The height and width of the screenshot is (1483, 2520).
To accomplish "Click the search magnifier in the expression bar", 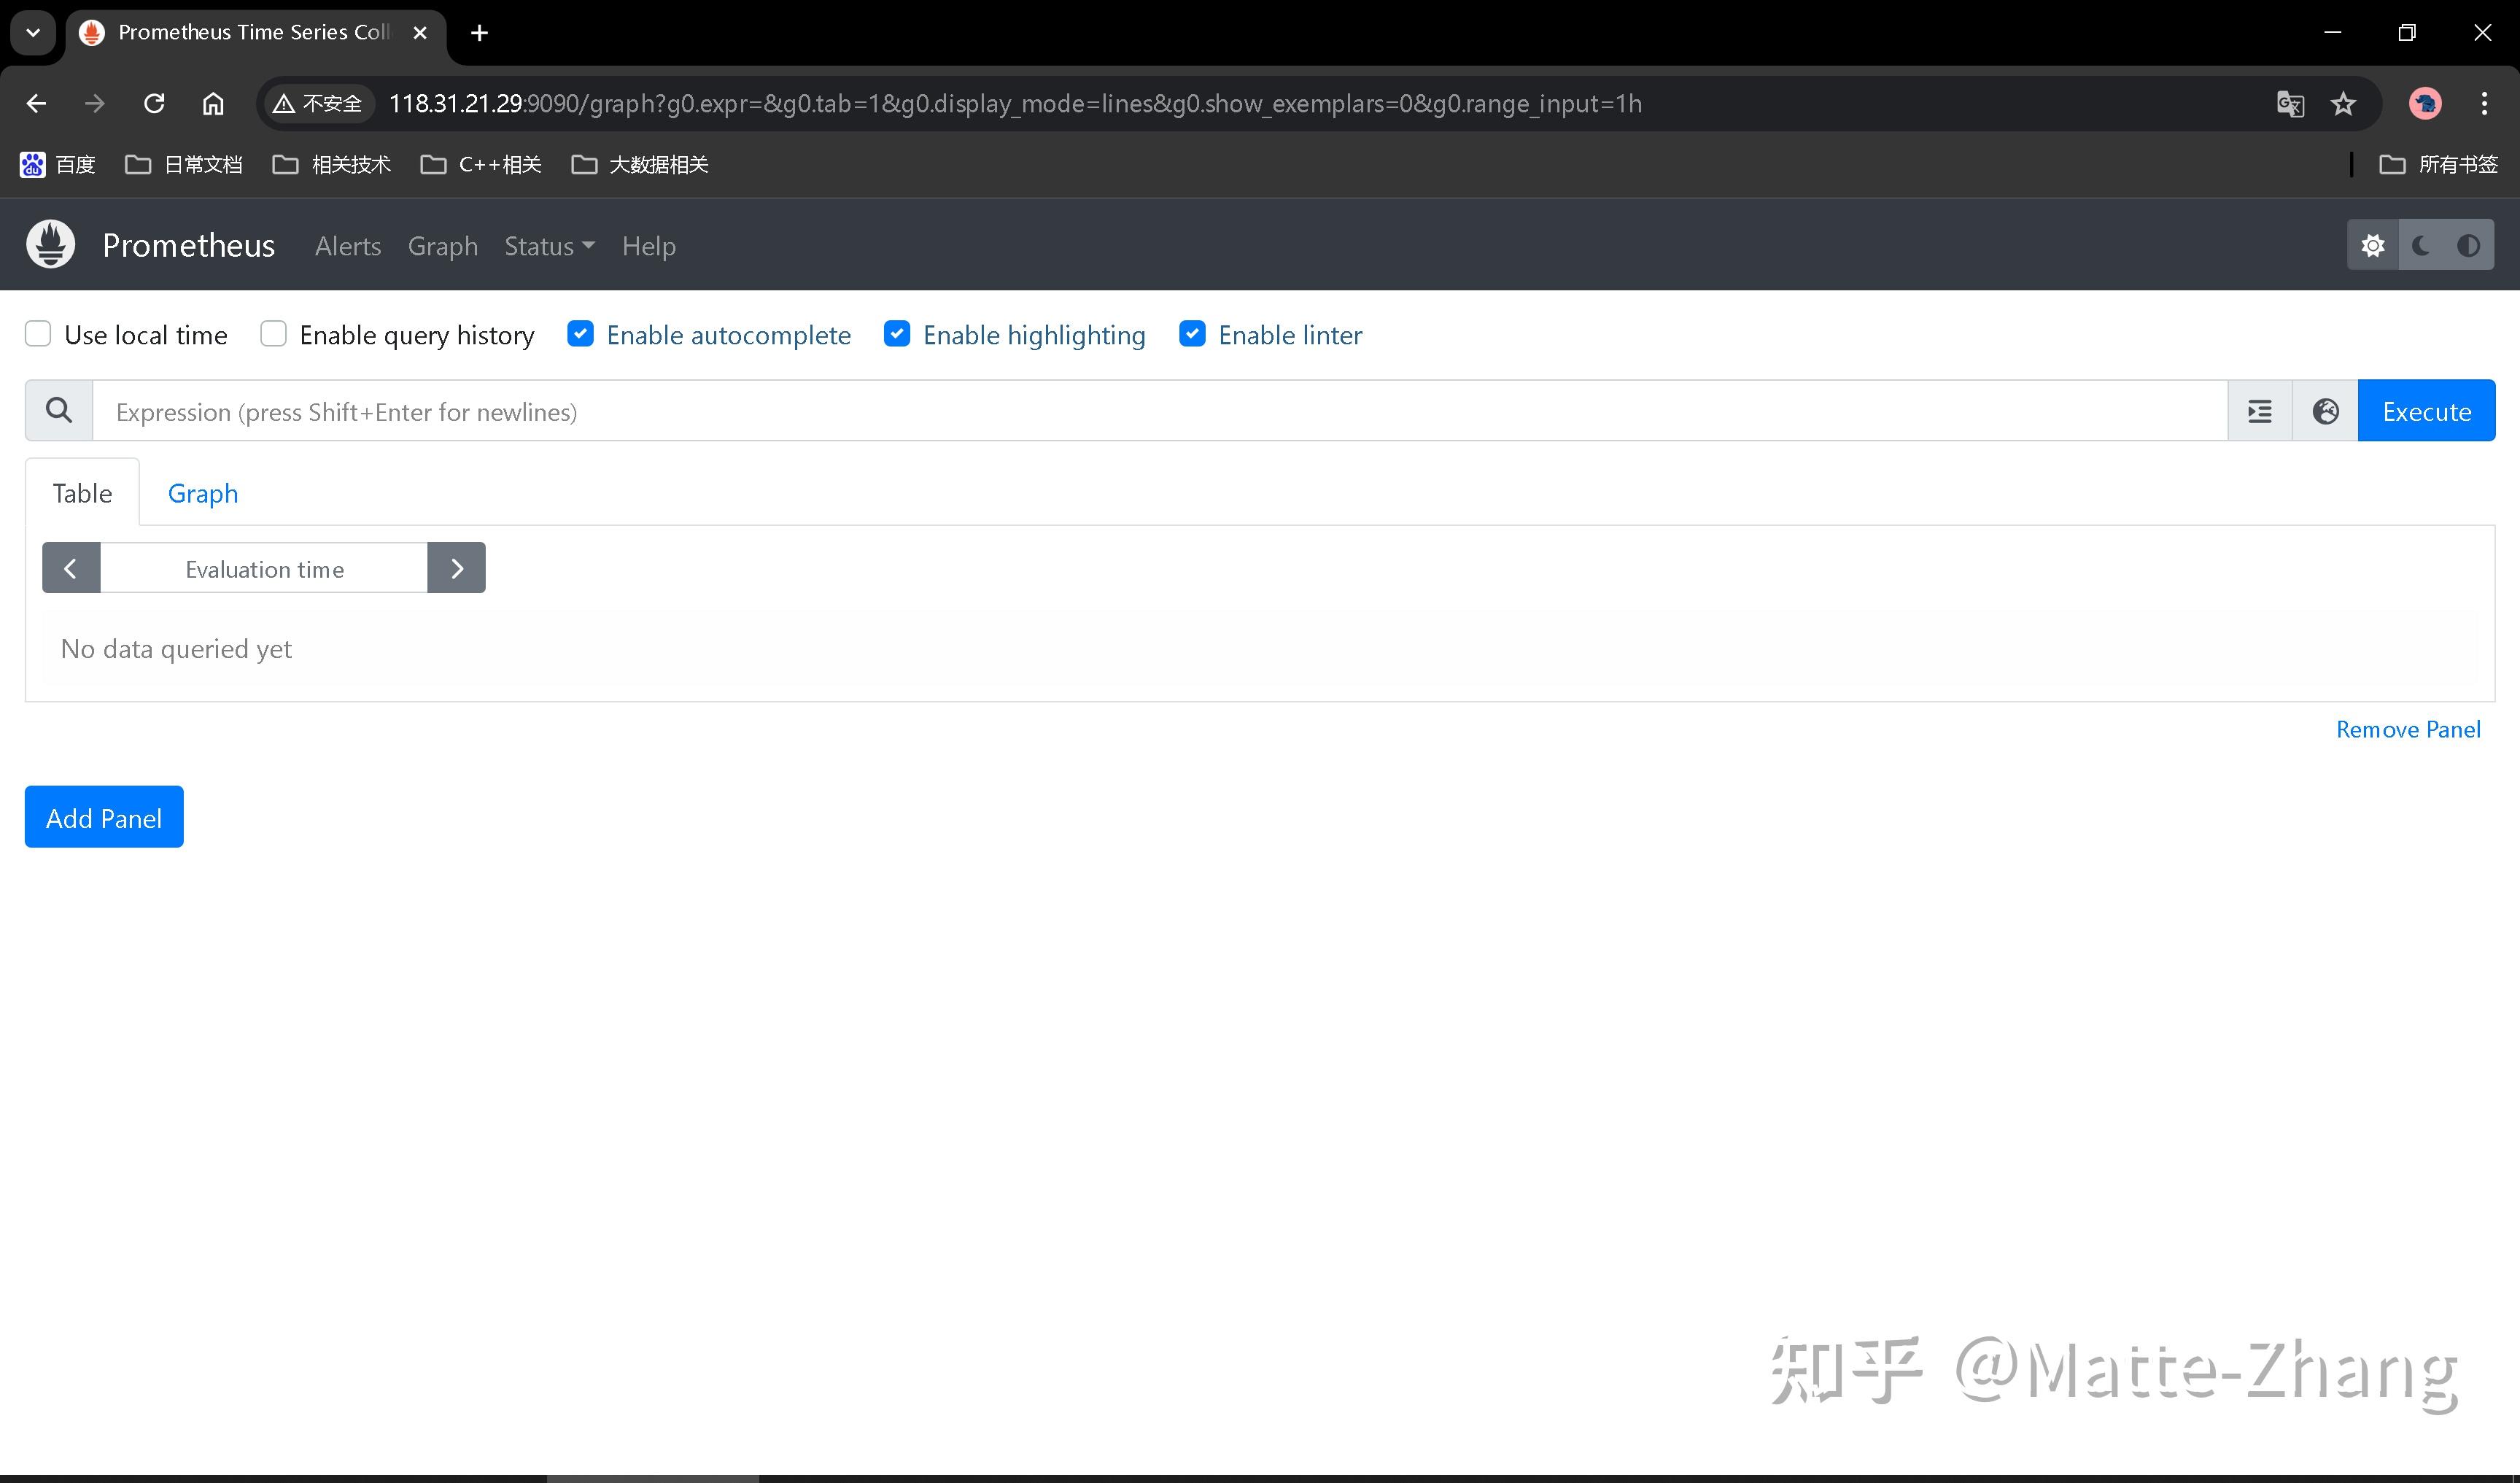I will pos(57,410).
